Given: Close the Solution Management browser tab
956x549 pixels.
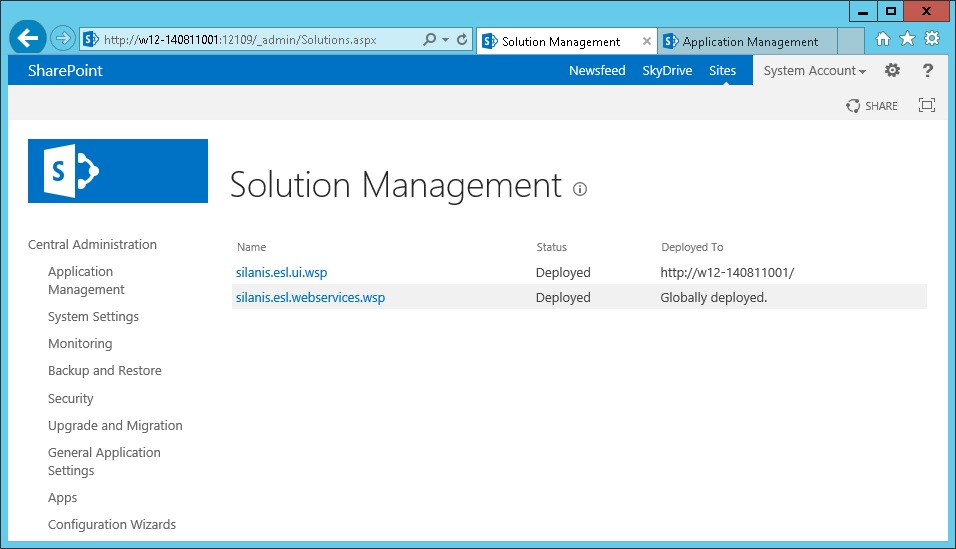Looking at the screenshot, I should point(646,41).
